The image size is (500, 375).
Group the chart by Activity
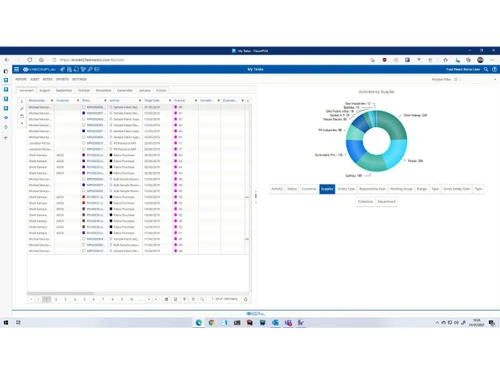click(x=277, y=189)
